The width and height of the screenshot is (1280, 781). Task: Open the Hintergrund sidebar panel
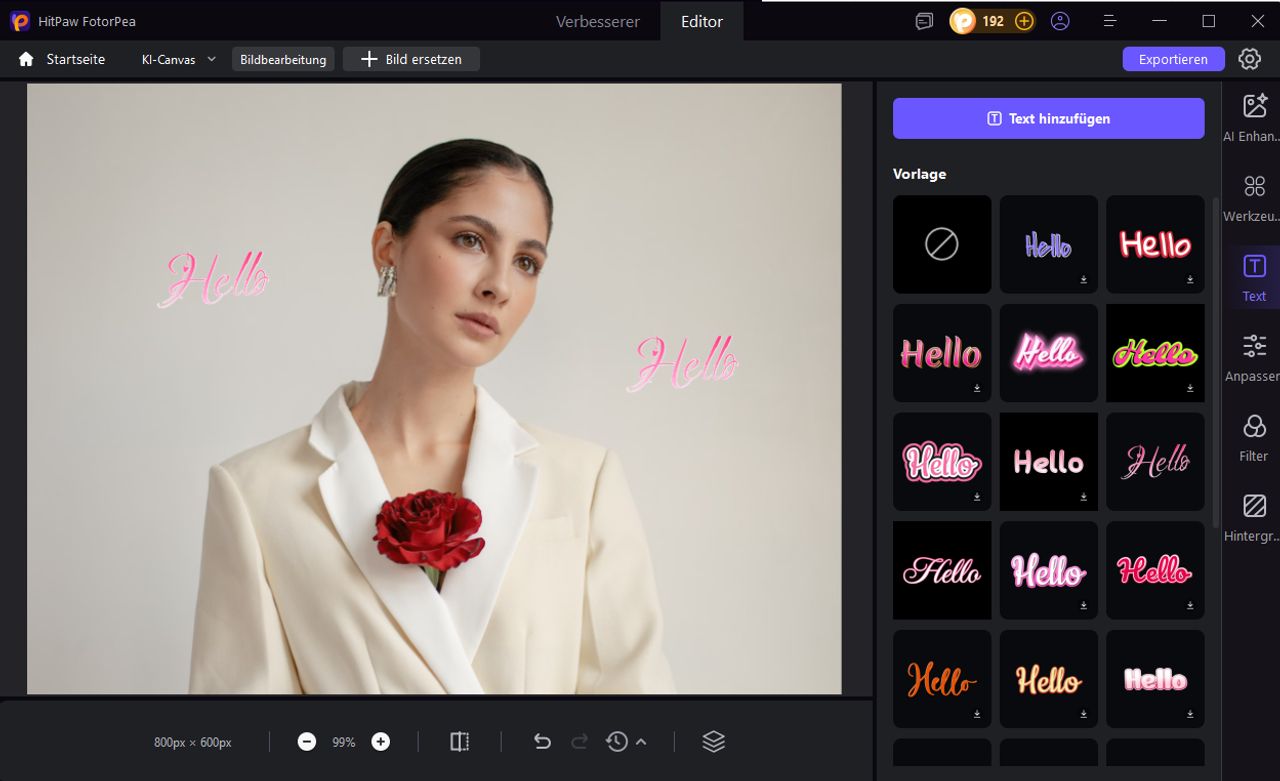tap(1254, 518)
